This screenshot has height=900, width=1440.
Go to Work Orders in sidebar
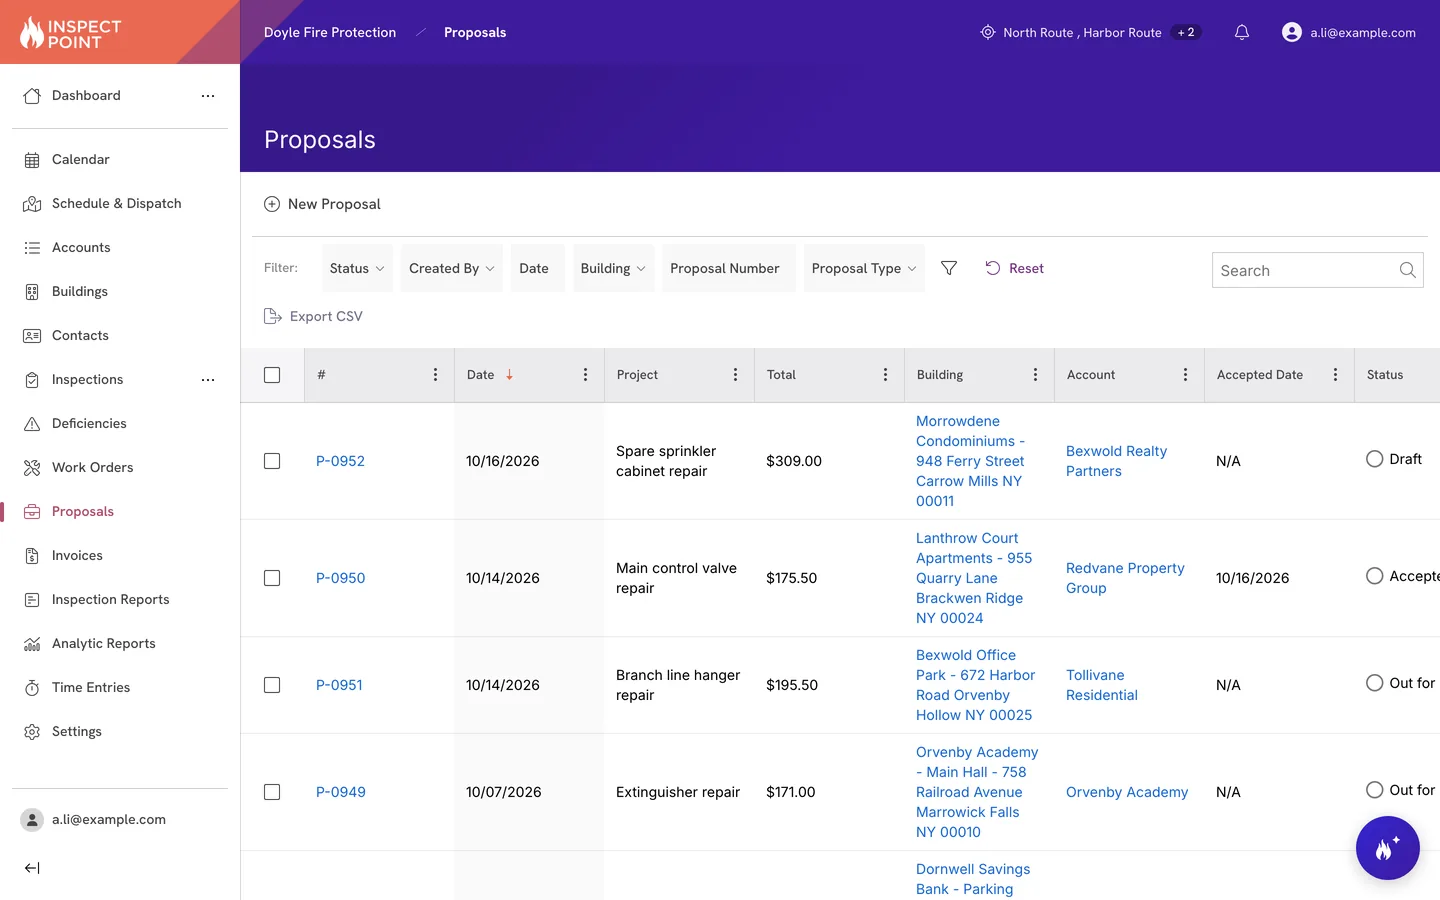click(x=92, y=468)
